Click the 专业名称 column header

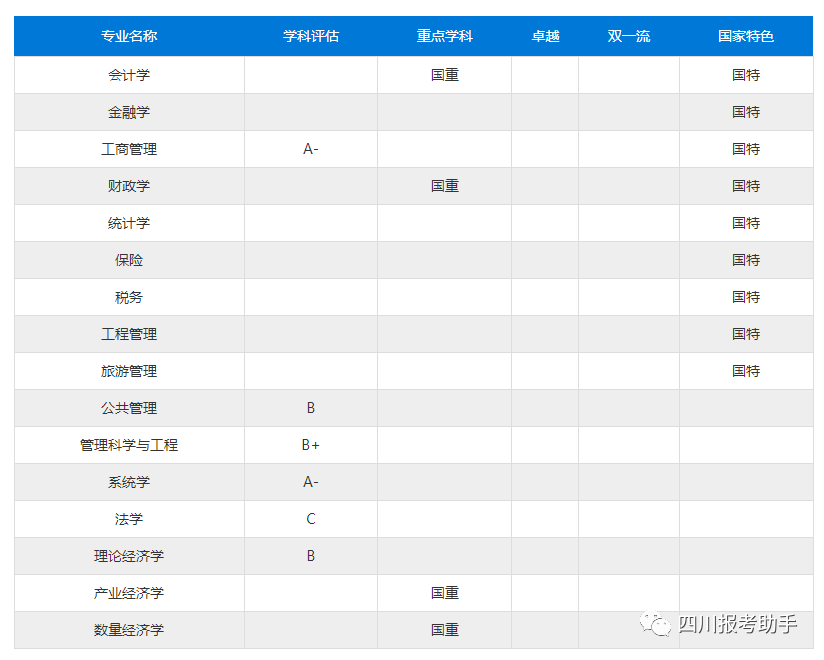click(129, 36)
